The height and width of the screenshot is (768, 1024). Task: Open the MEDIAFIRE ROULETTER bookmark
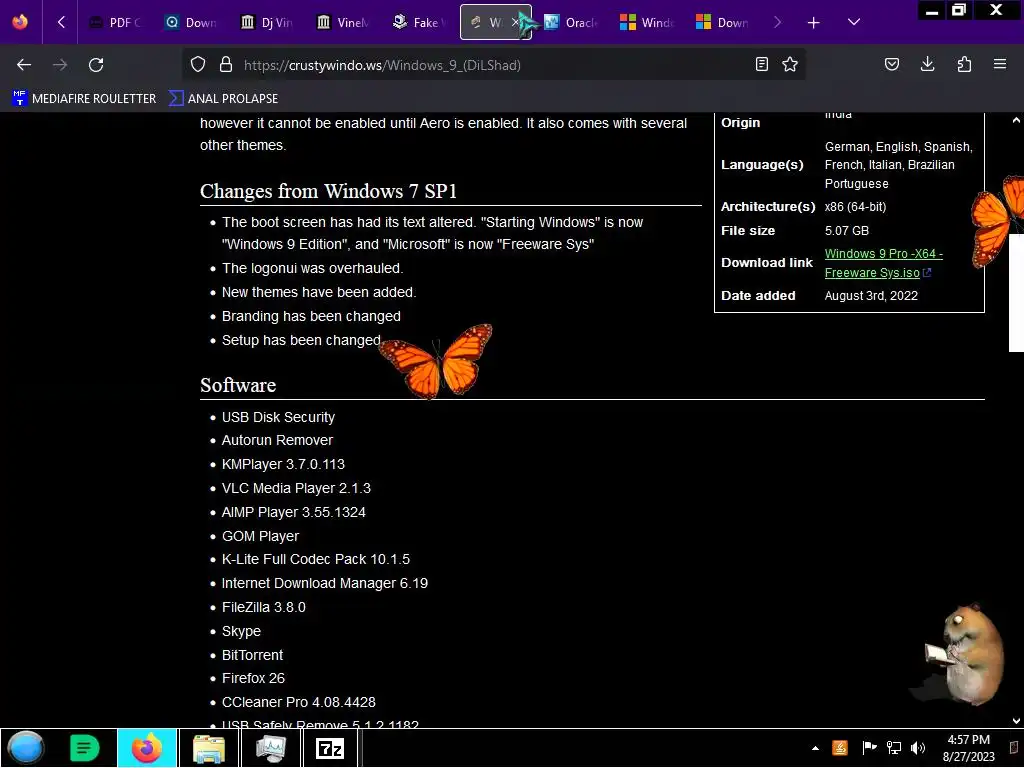pos(84,99)
